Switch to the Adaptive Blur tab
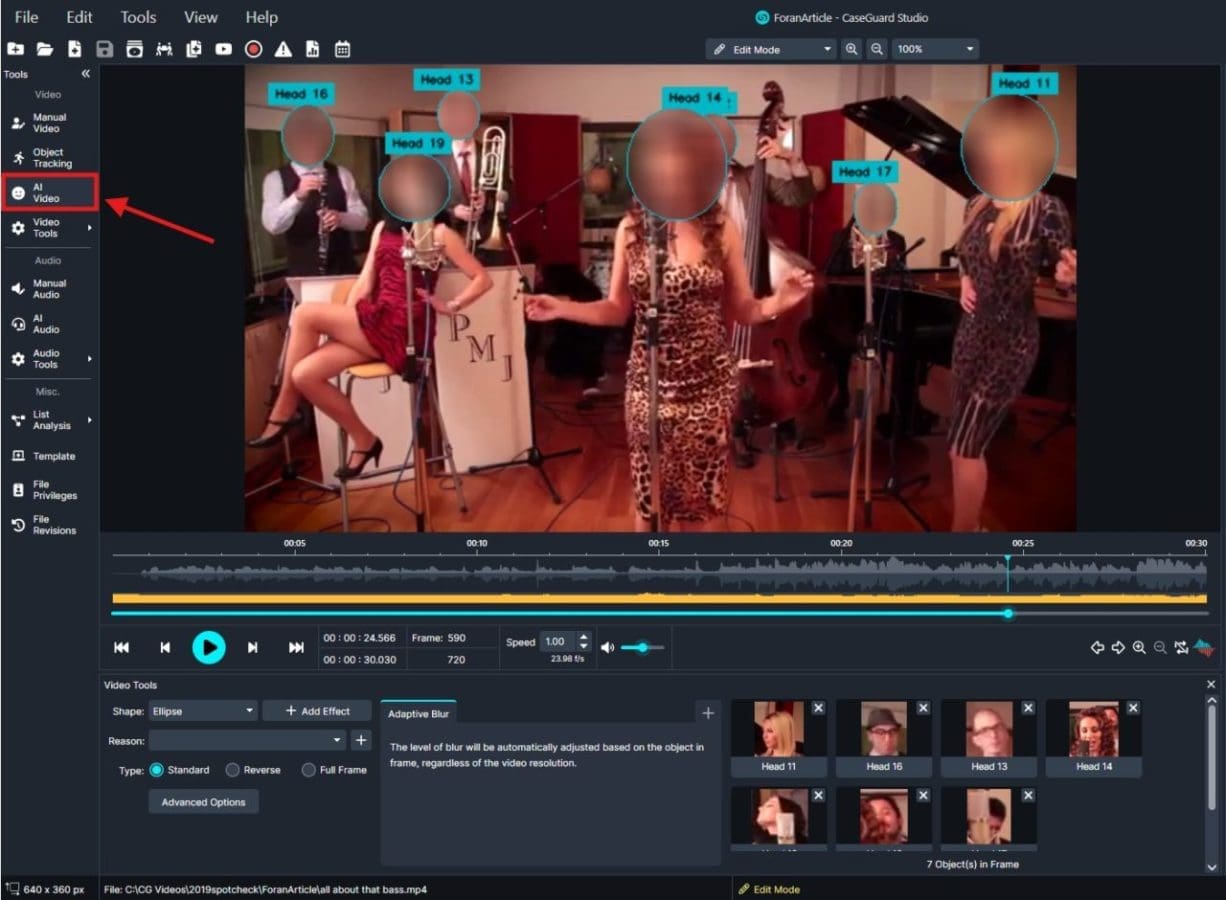 (x=418, y=713)
